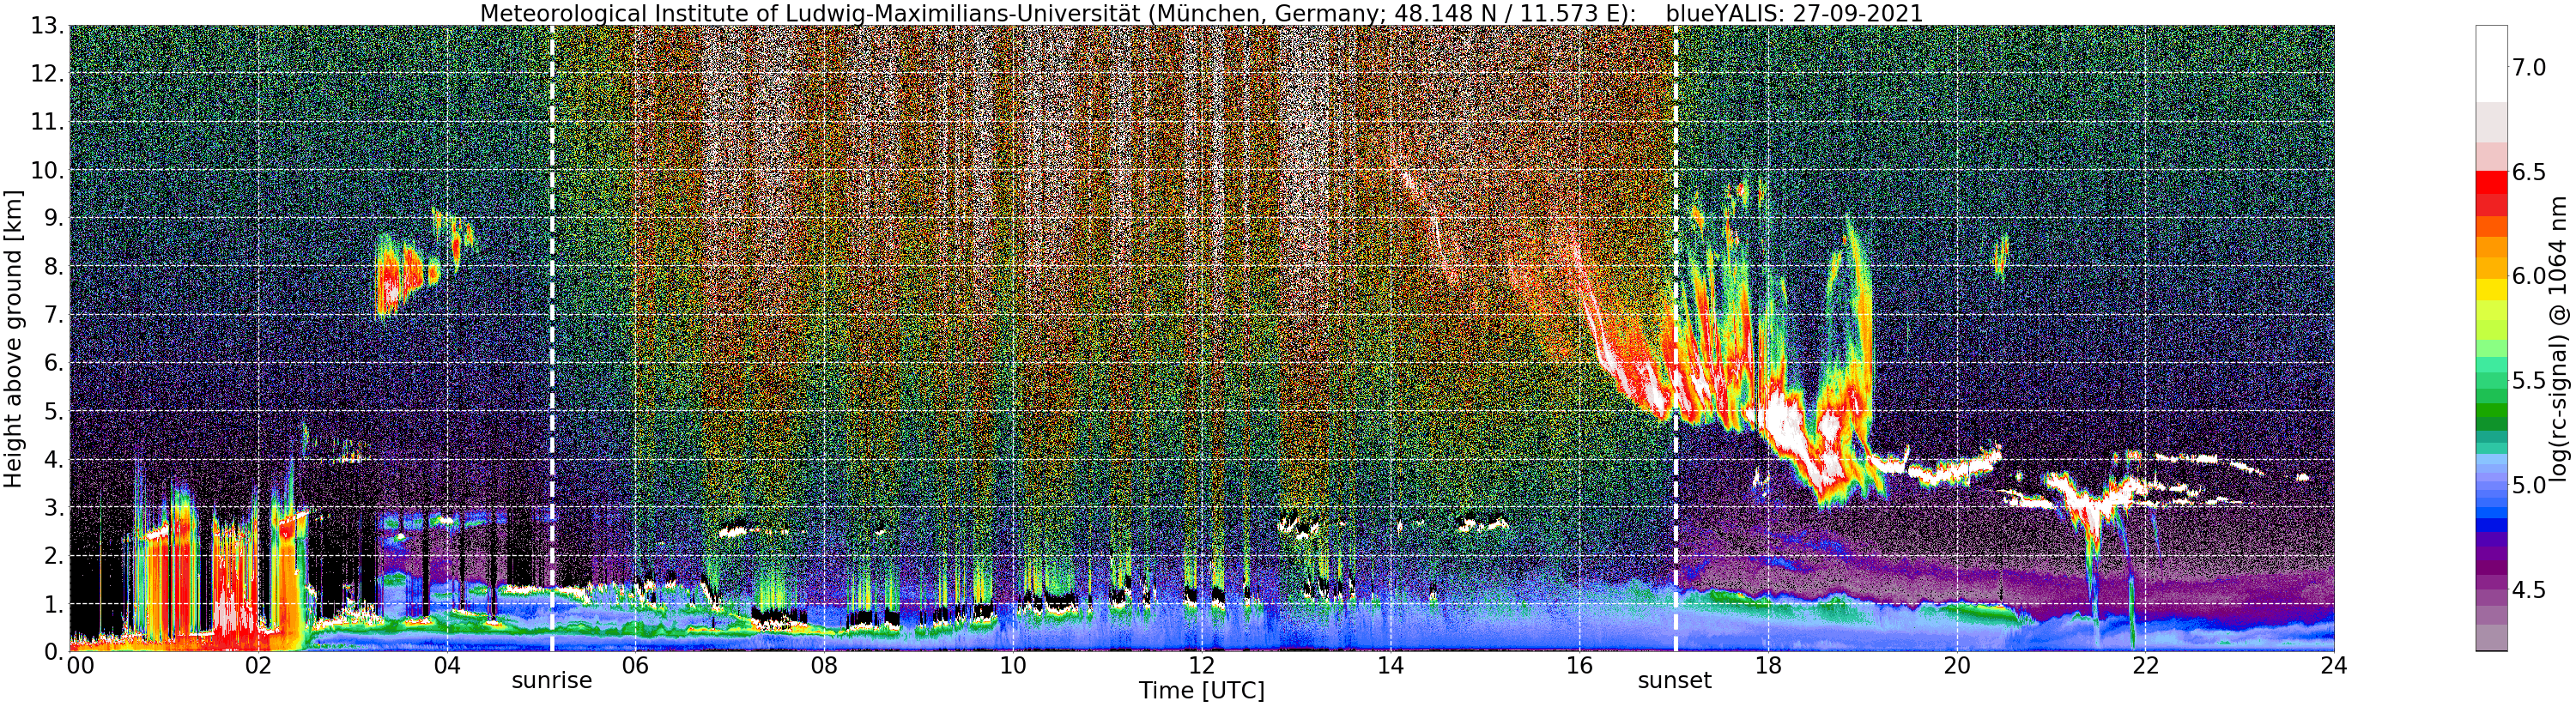Click the 'Height above ground [km]' axis label
Screen dimensions: 2576x707
pyautogui.click(x=13, y=338)
